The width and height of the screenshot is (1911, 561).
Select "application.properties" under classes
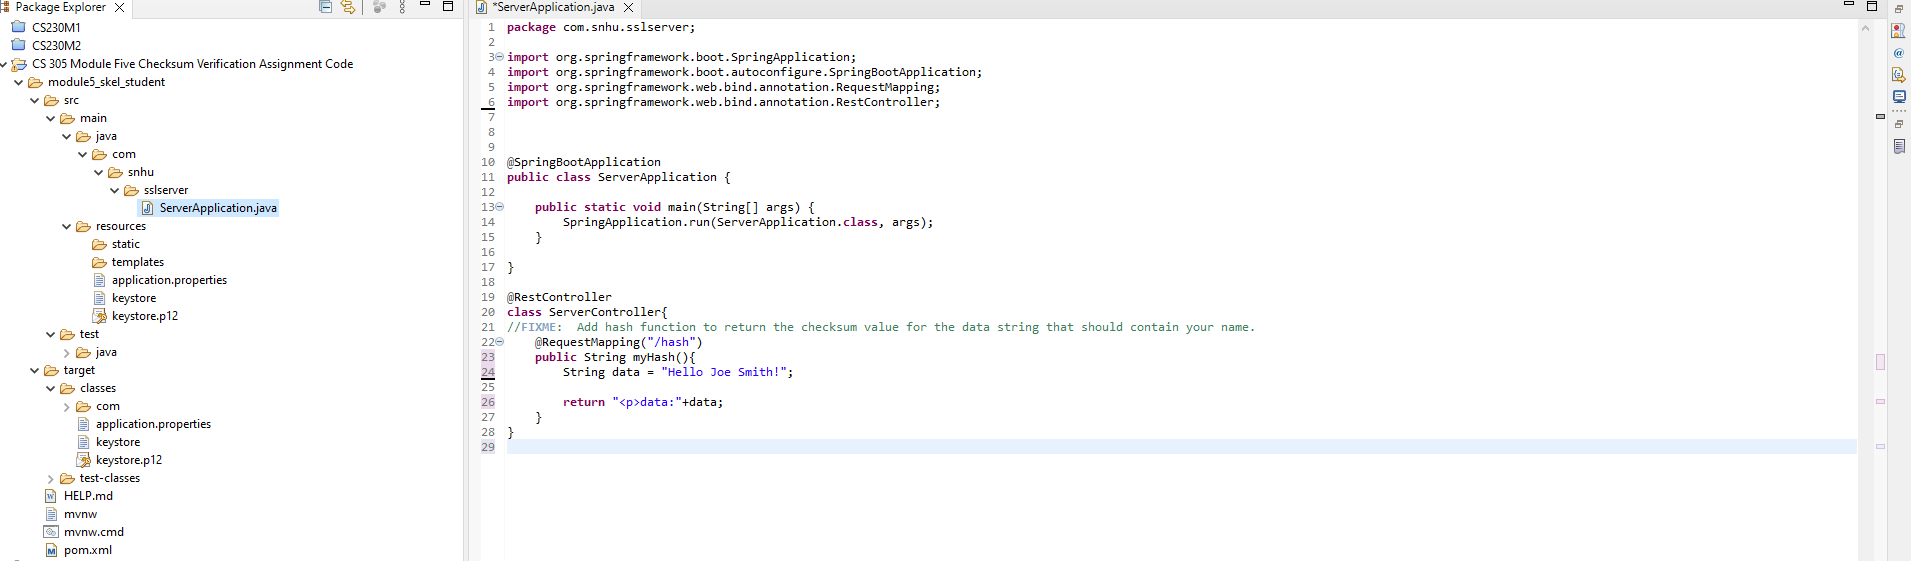[153, 424]
